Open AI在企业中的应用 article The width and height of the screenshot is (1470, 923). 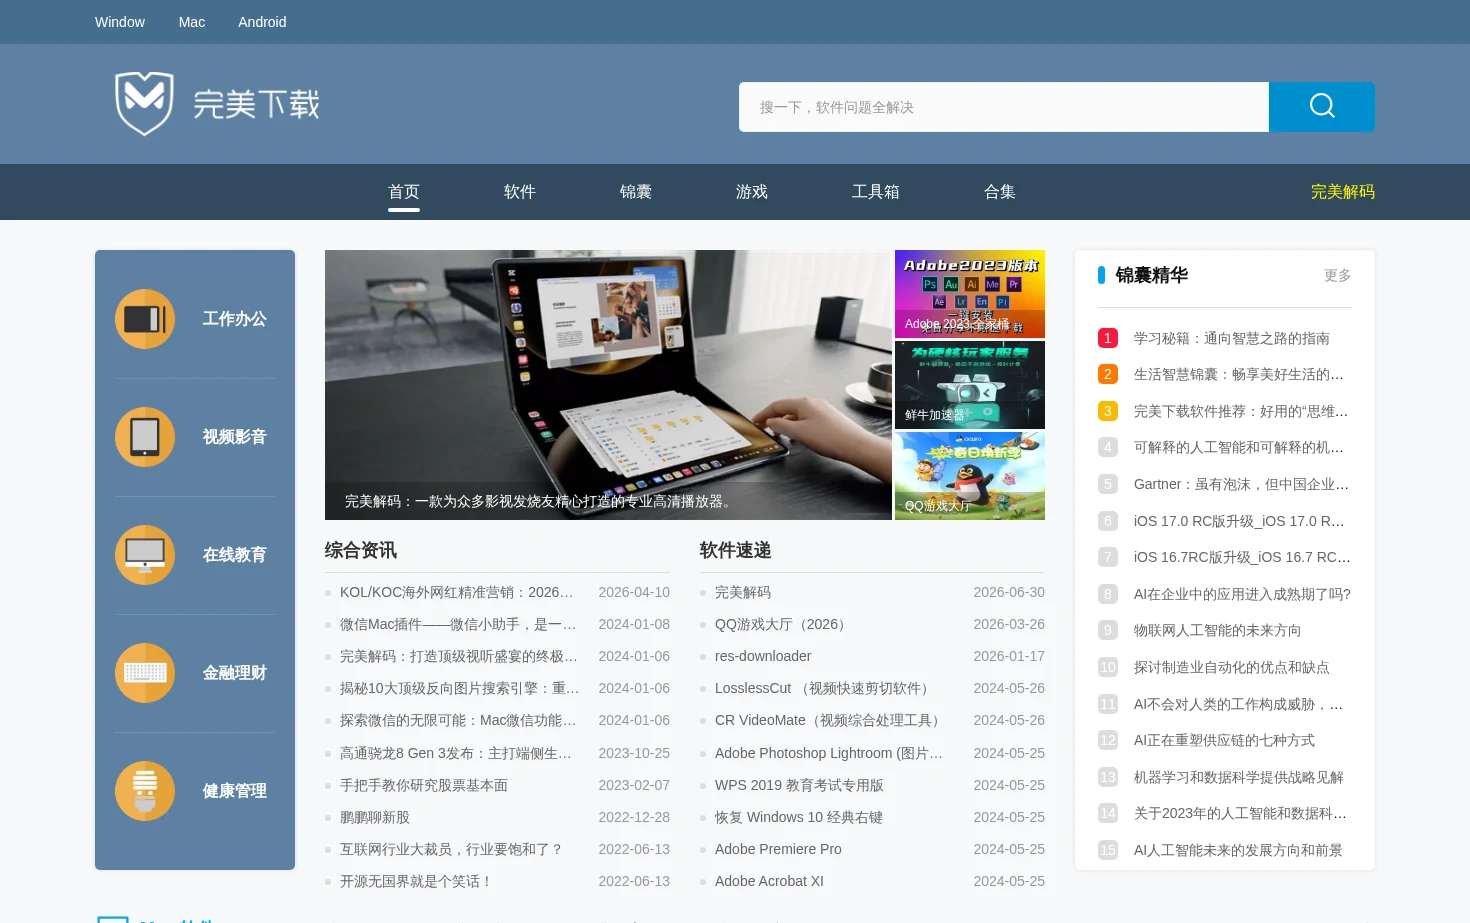point(1242,595)
